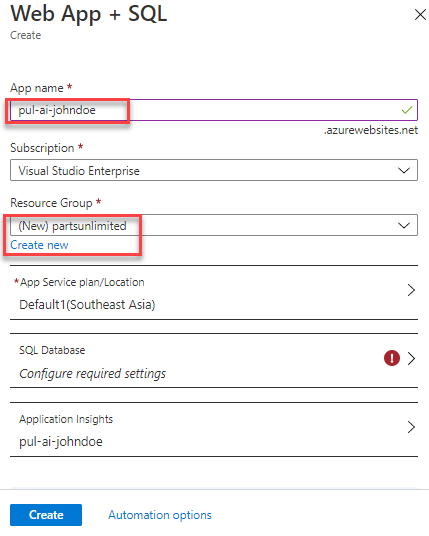
Task: Click the green validation checkmark icon
Action: coord(407,110)
